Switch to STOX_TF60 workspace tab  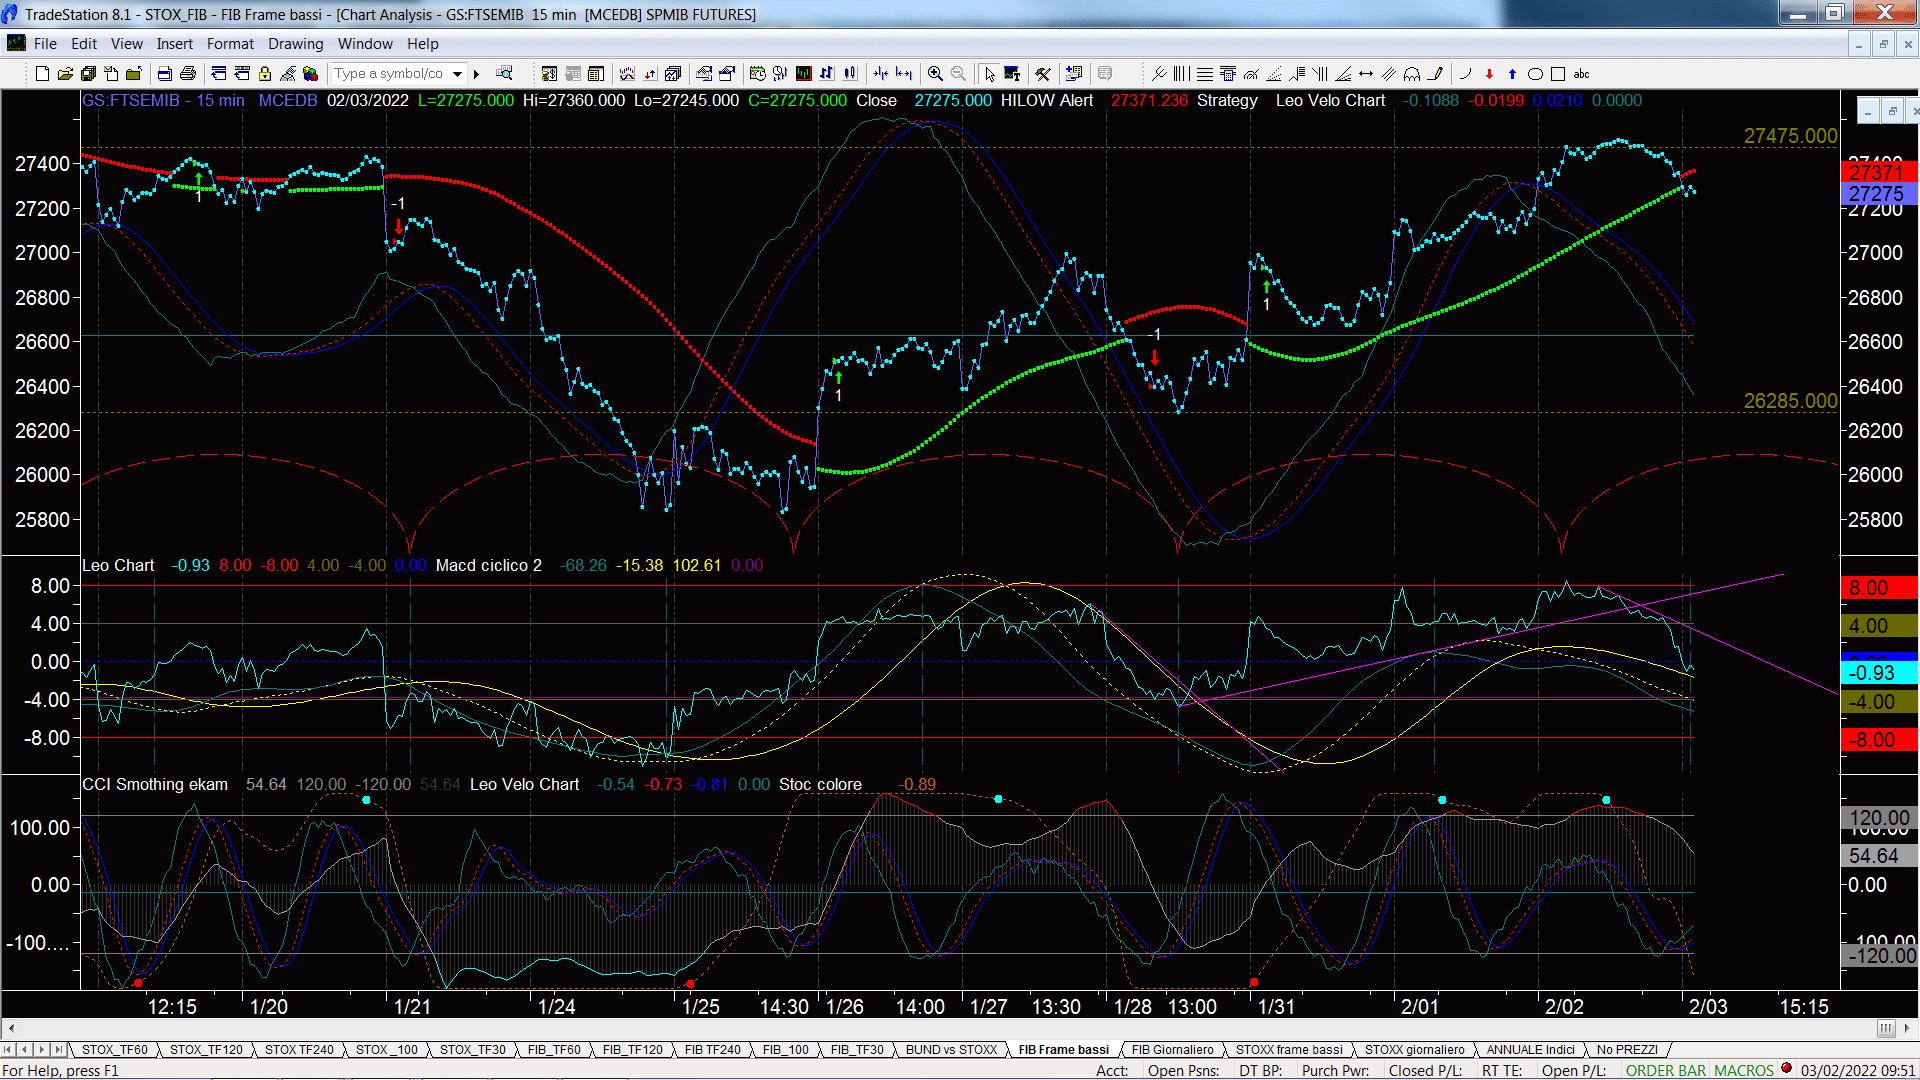[114, 1050]
